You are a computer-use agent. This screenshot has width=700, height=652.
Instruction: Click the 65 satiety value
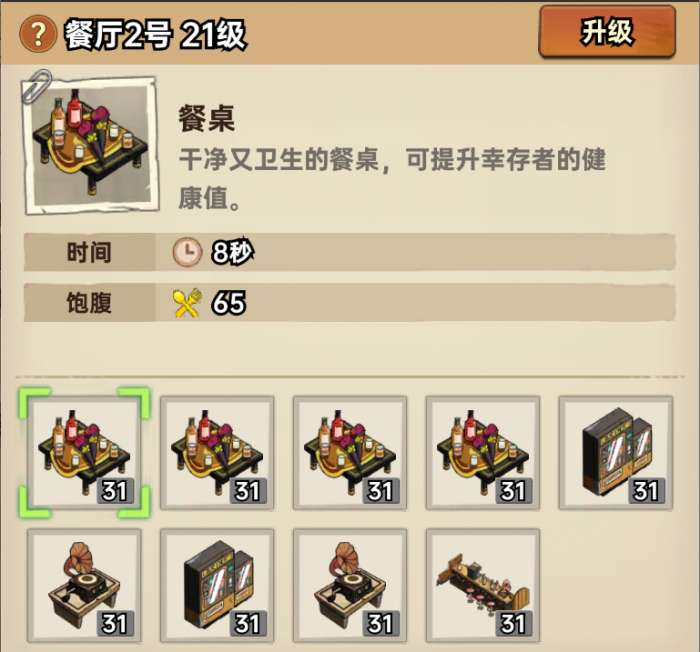click(x=229, y=303)
